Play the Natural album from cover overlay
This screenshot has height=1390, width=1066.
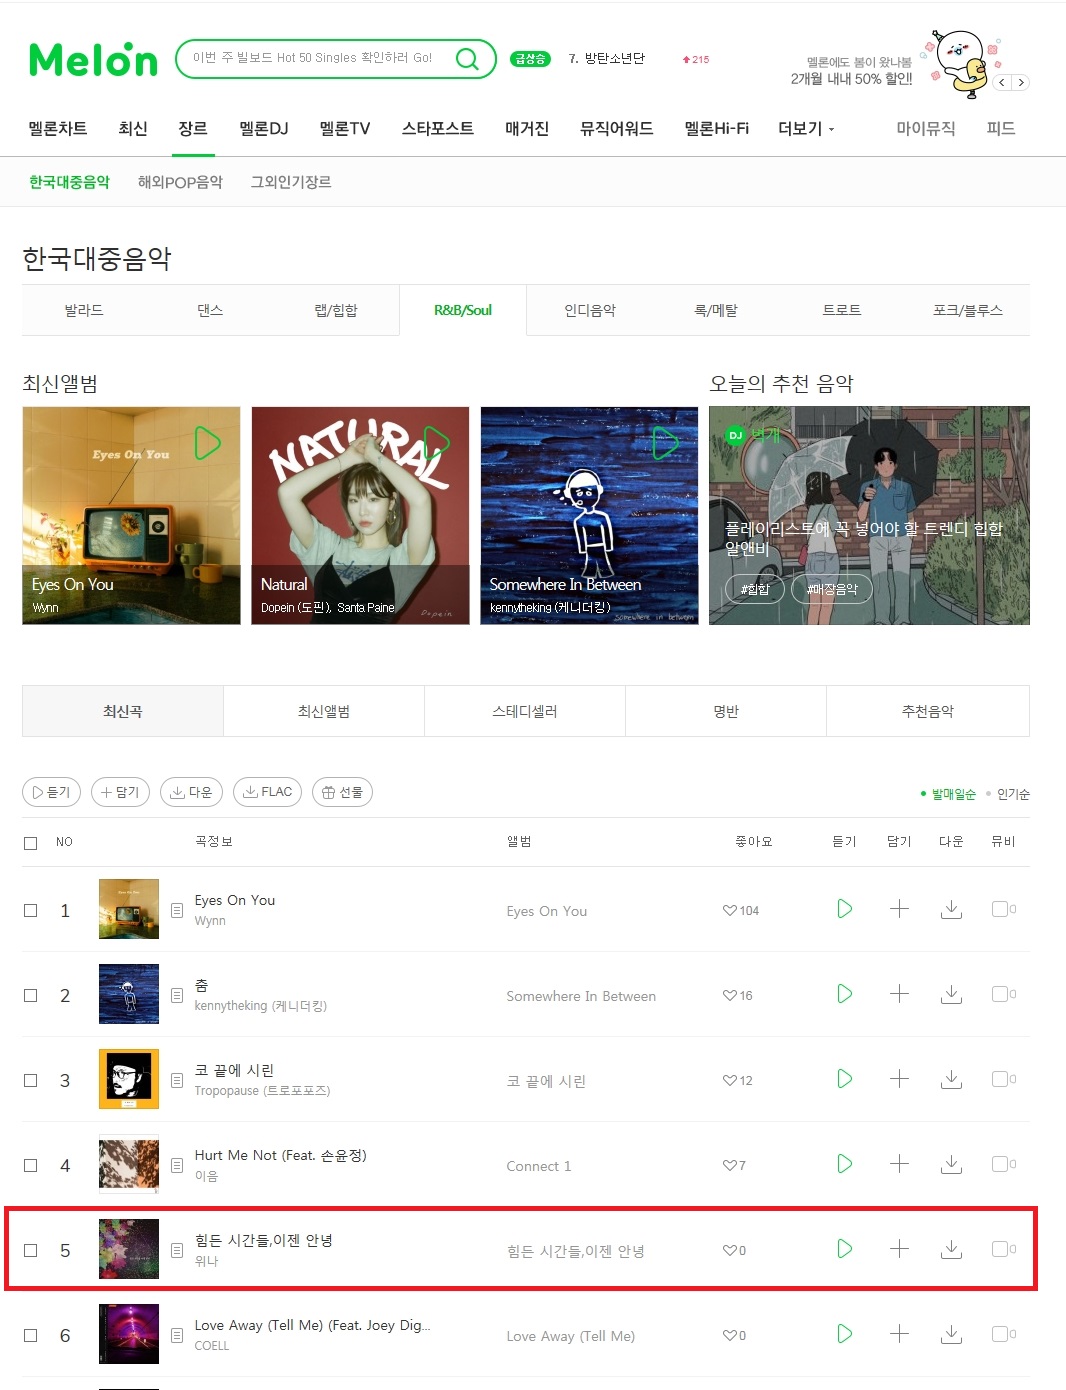click(436, 442)
